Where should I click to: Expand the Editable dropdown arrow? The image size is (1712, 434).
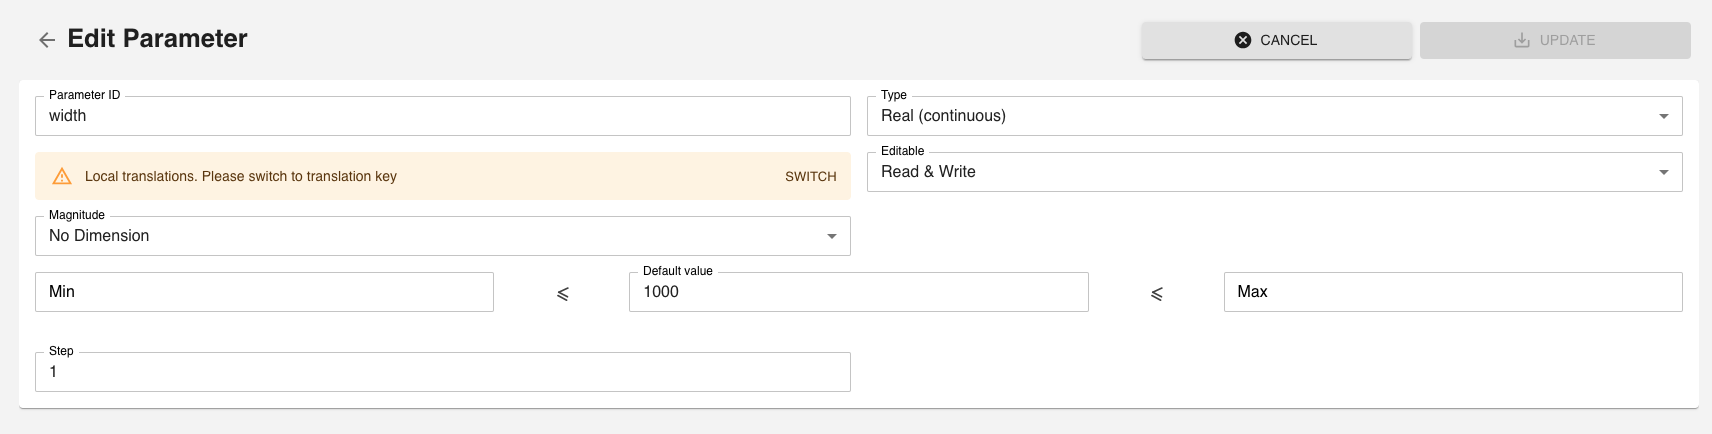coord(1664,173)
